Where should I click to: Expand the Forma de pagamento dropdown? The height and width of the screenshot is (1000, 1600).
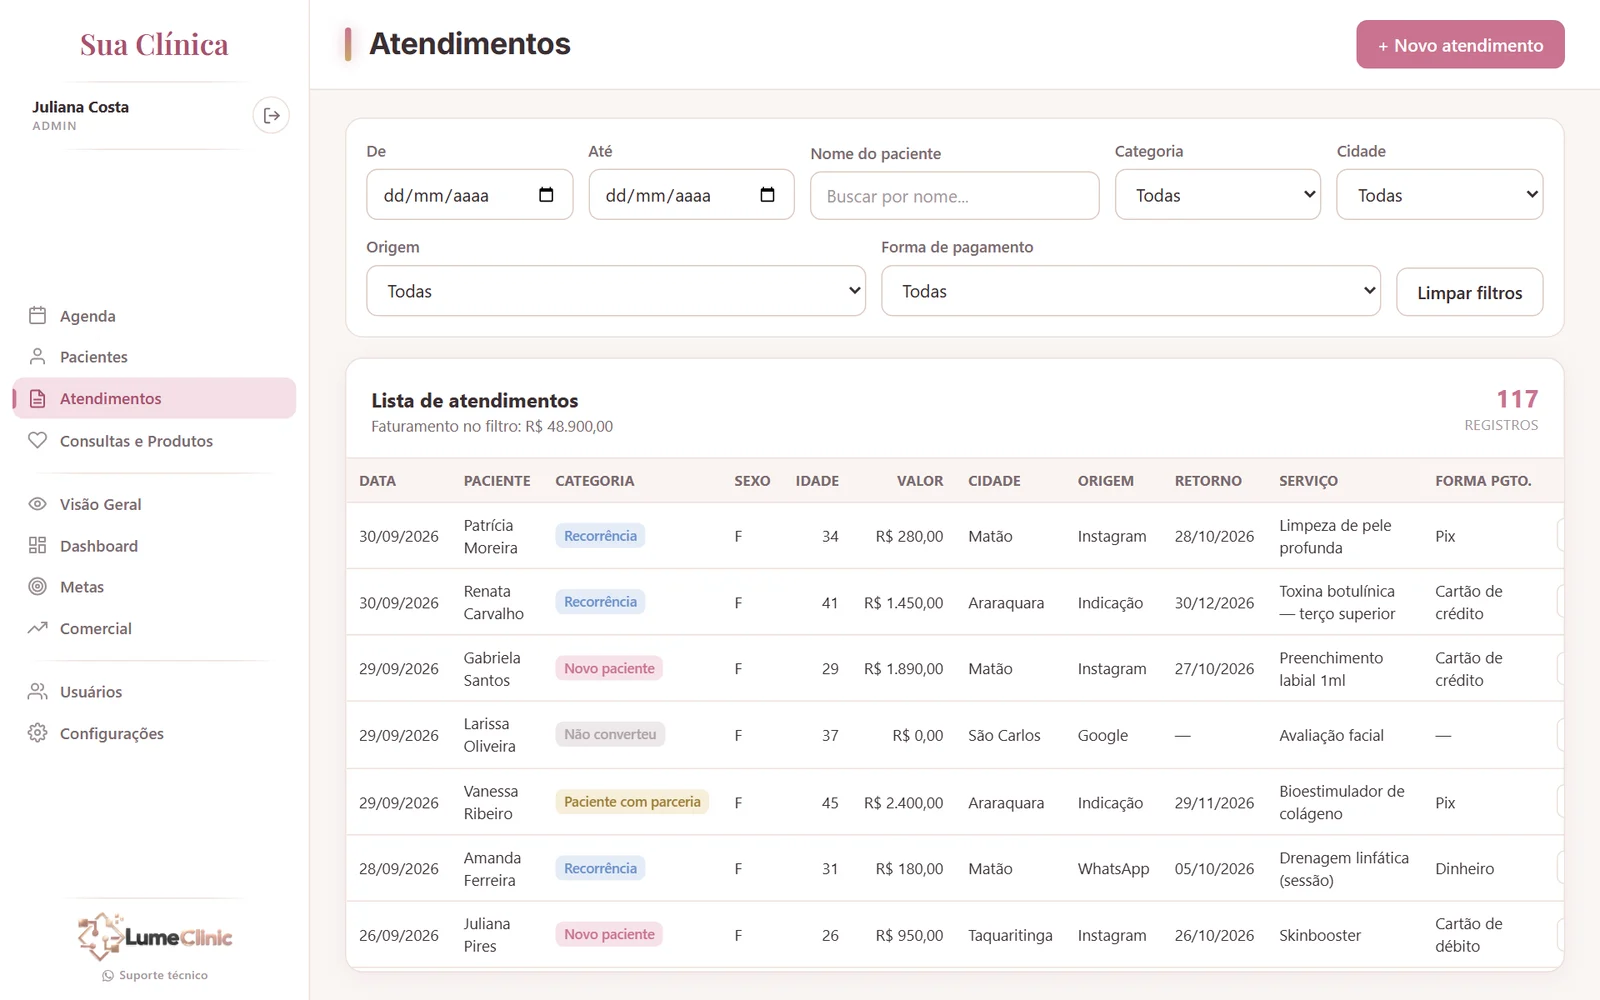click(1131, 291)
